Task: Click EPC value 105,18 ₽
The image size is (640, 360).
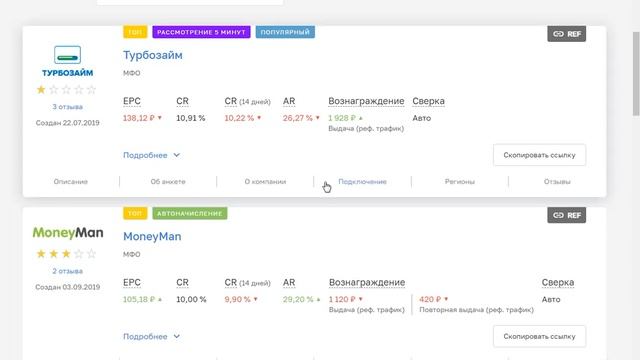Action: (x=139, y=299)
